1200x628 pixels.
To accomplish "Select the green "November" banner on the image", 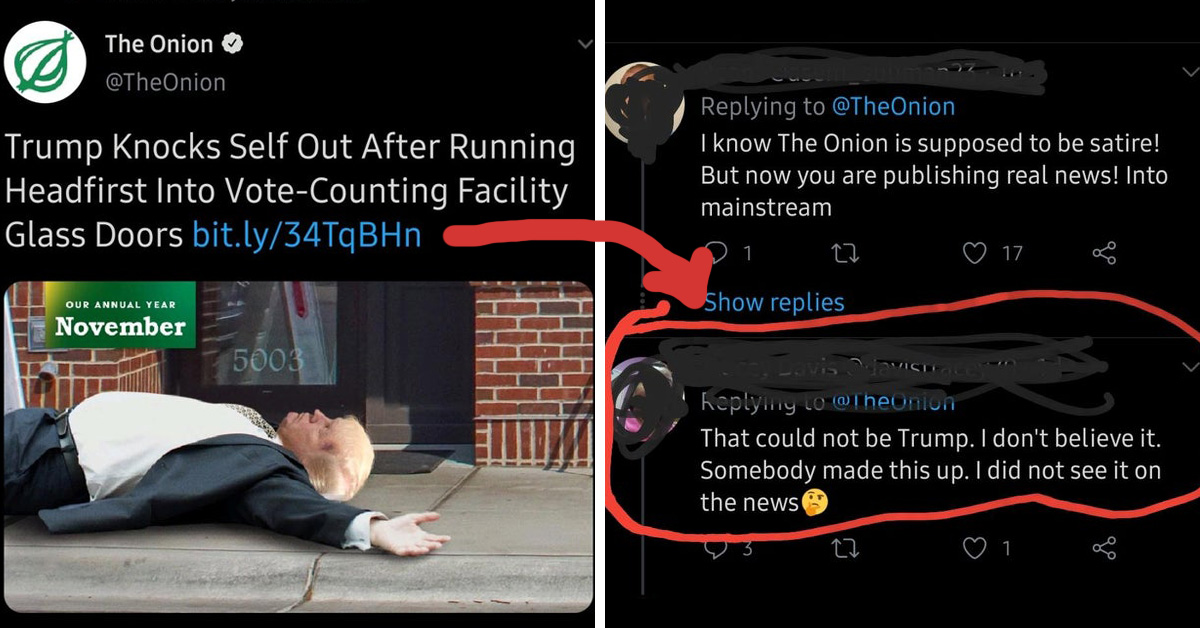I will tap(119, 319).
